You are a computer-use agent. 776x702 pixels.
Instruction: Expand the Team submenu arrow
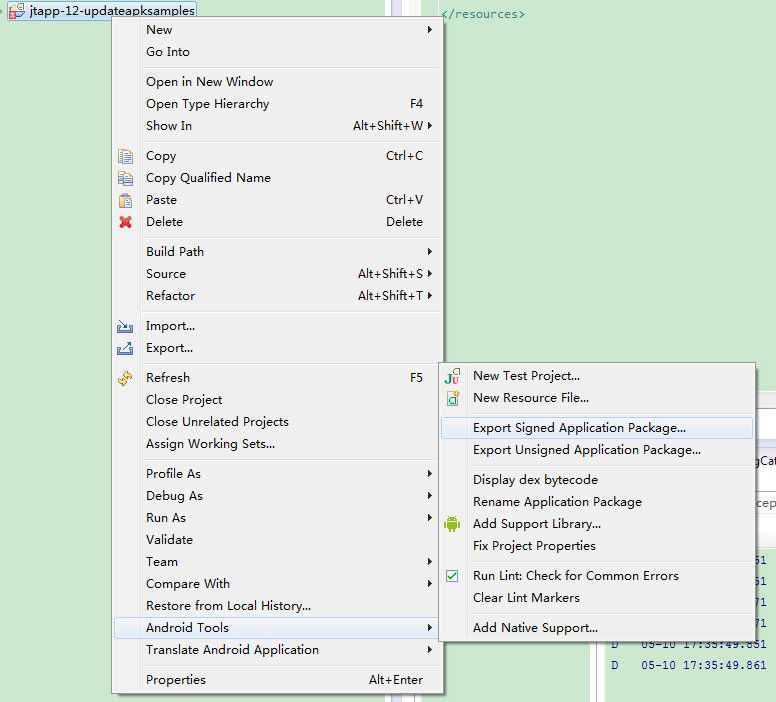(430, 561)
